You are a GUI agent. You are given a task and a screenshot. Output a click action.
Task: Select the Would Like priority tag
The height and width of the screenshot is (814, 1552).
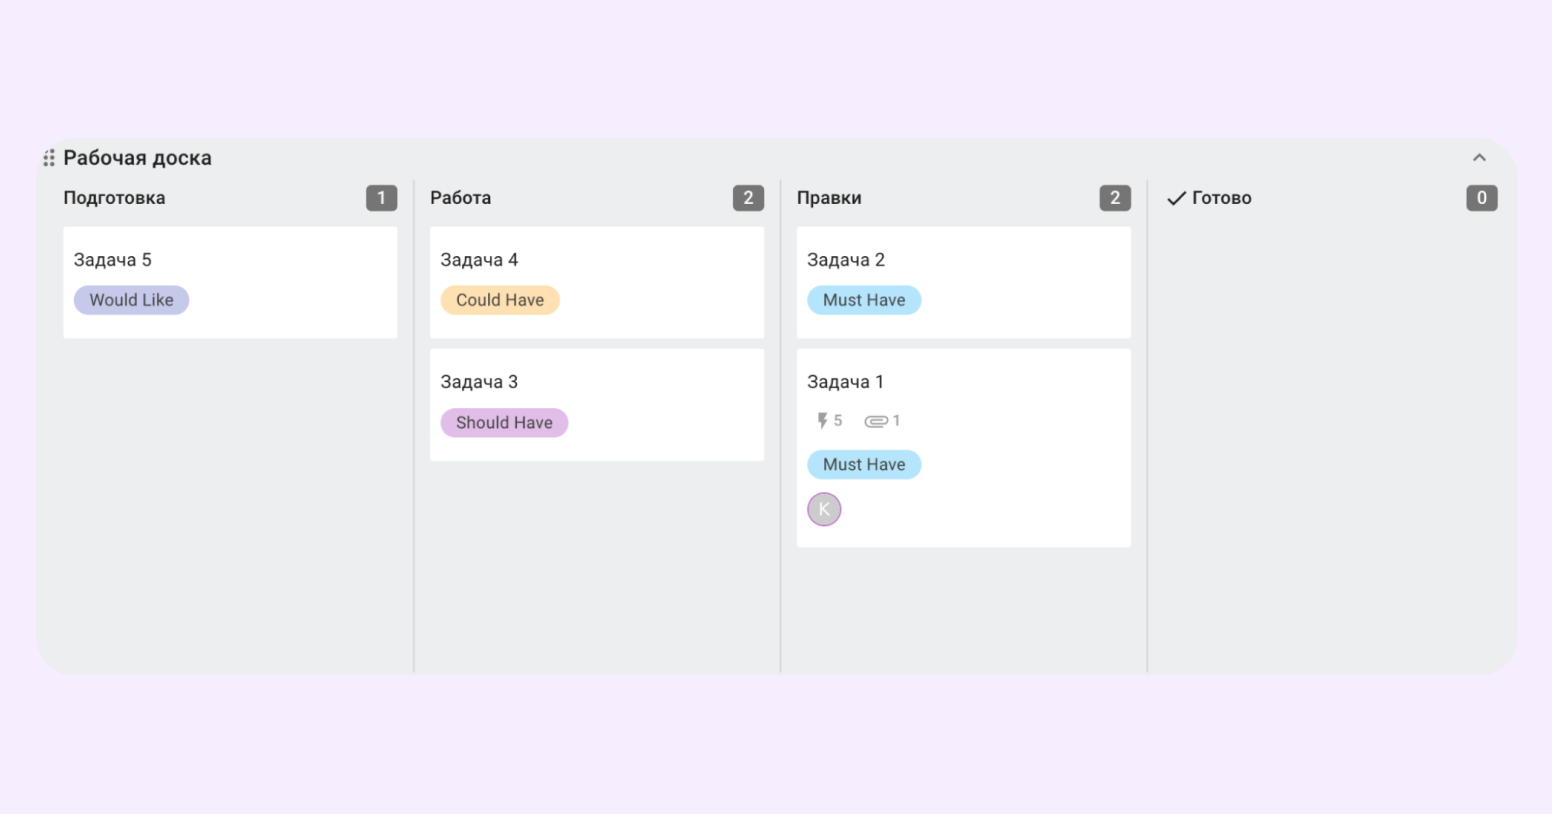pos(131,300)
